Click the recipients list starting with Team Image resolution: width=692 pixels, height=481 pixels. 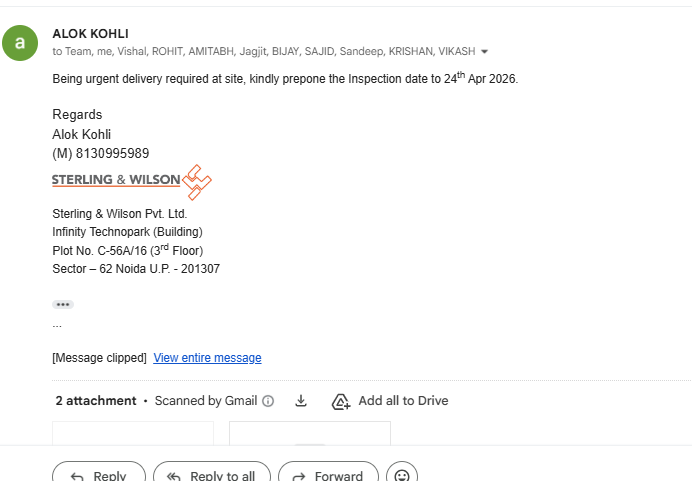point(264,52)
